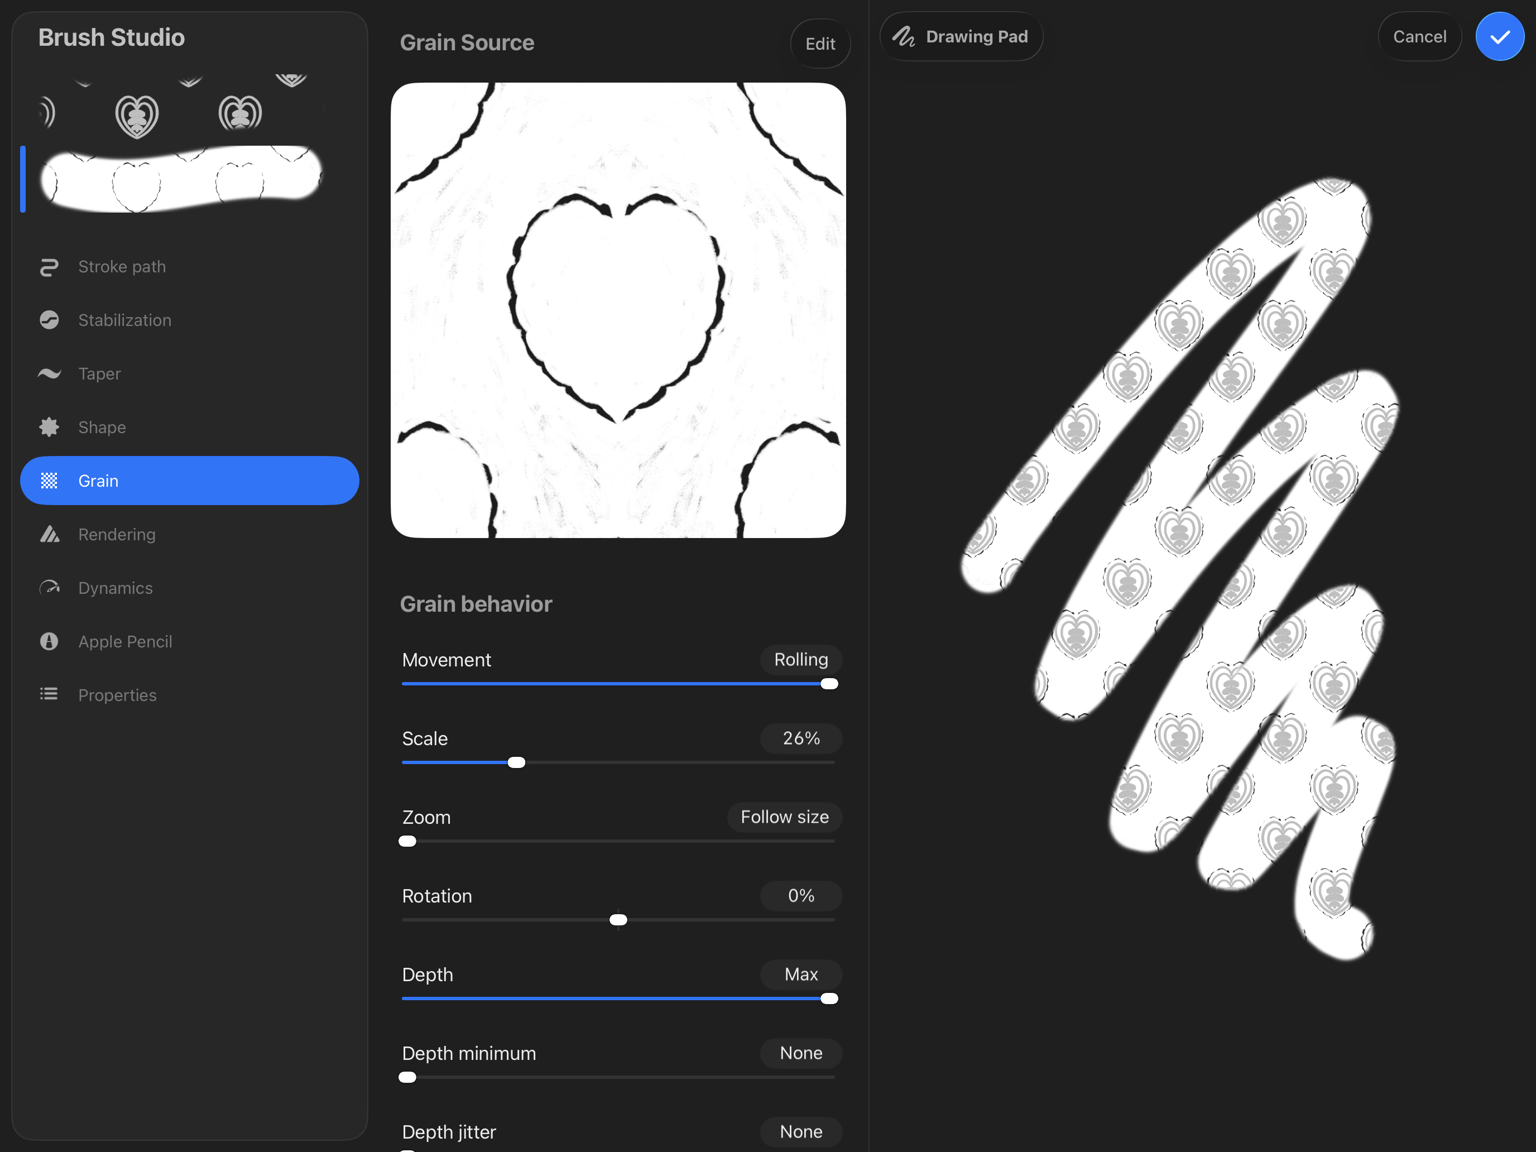Cancel the Brush Studio changes
This screenshot has height=1152, width=1536.
(1419, 37)
